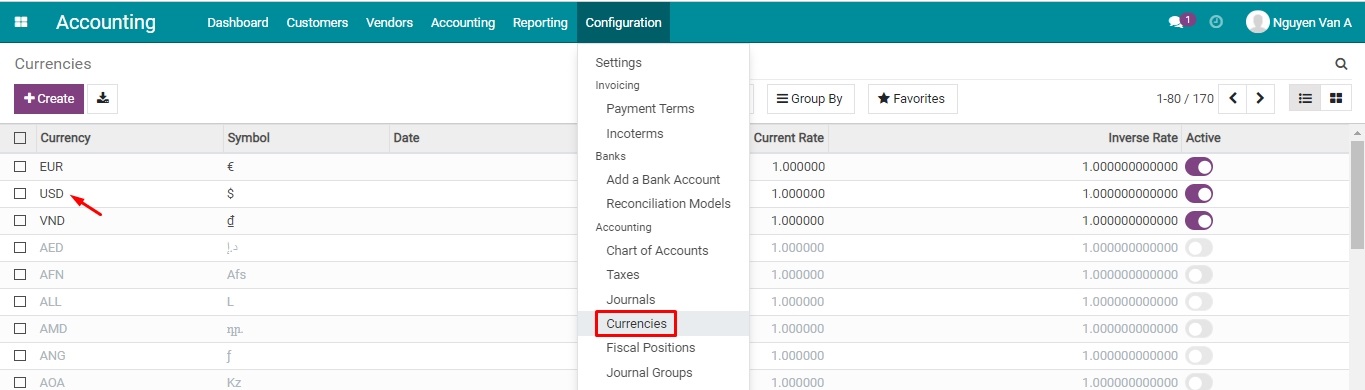The image size is (1365, 390).
Task: Go to previous page arrow
Action: [x=1233, y=99]
